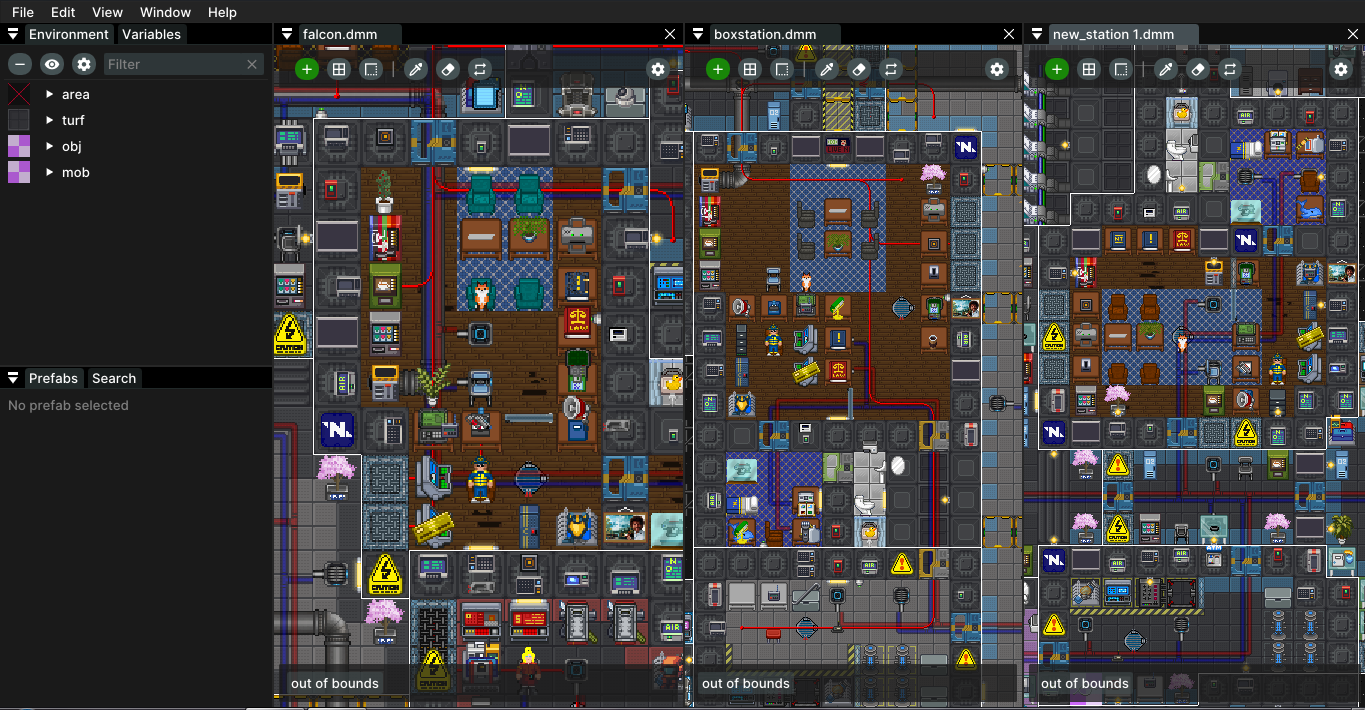Collapse all environment tree nodes with minus button

pyautogui.click(x=20, y=64)
